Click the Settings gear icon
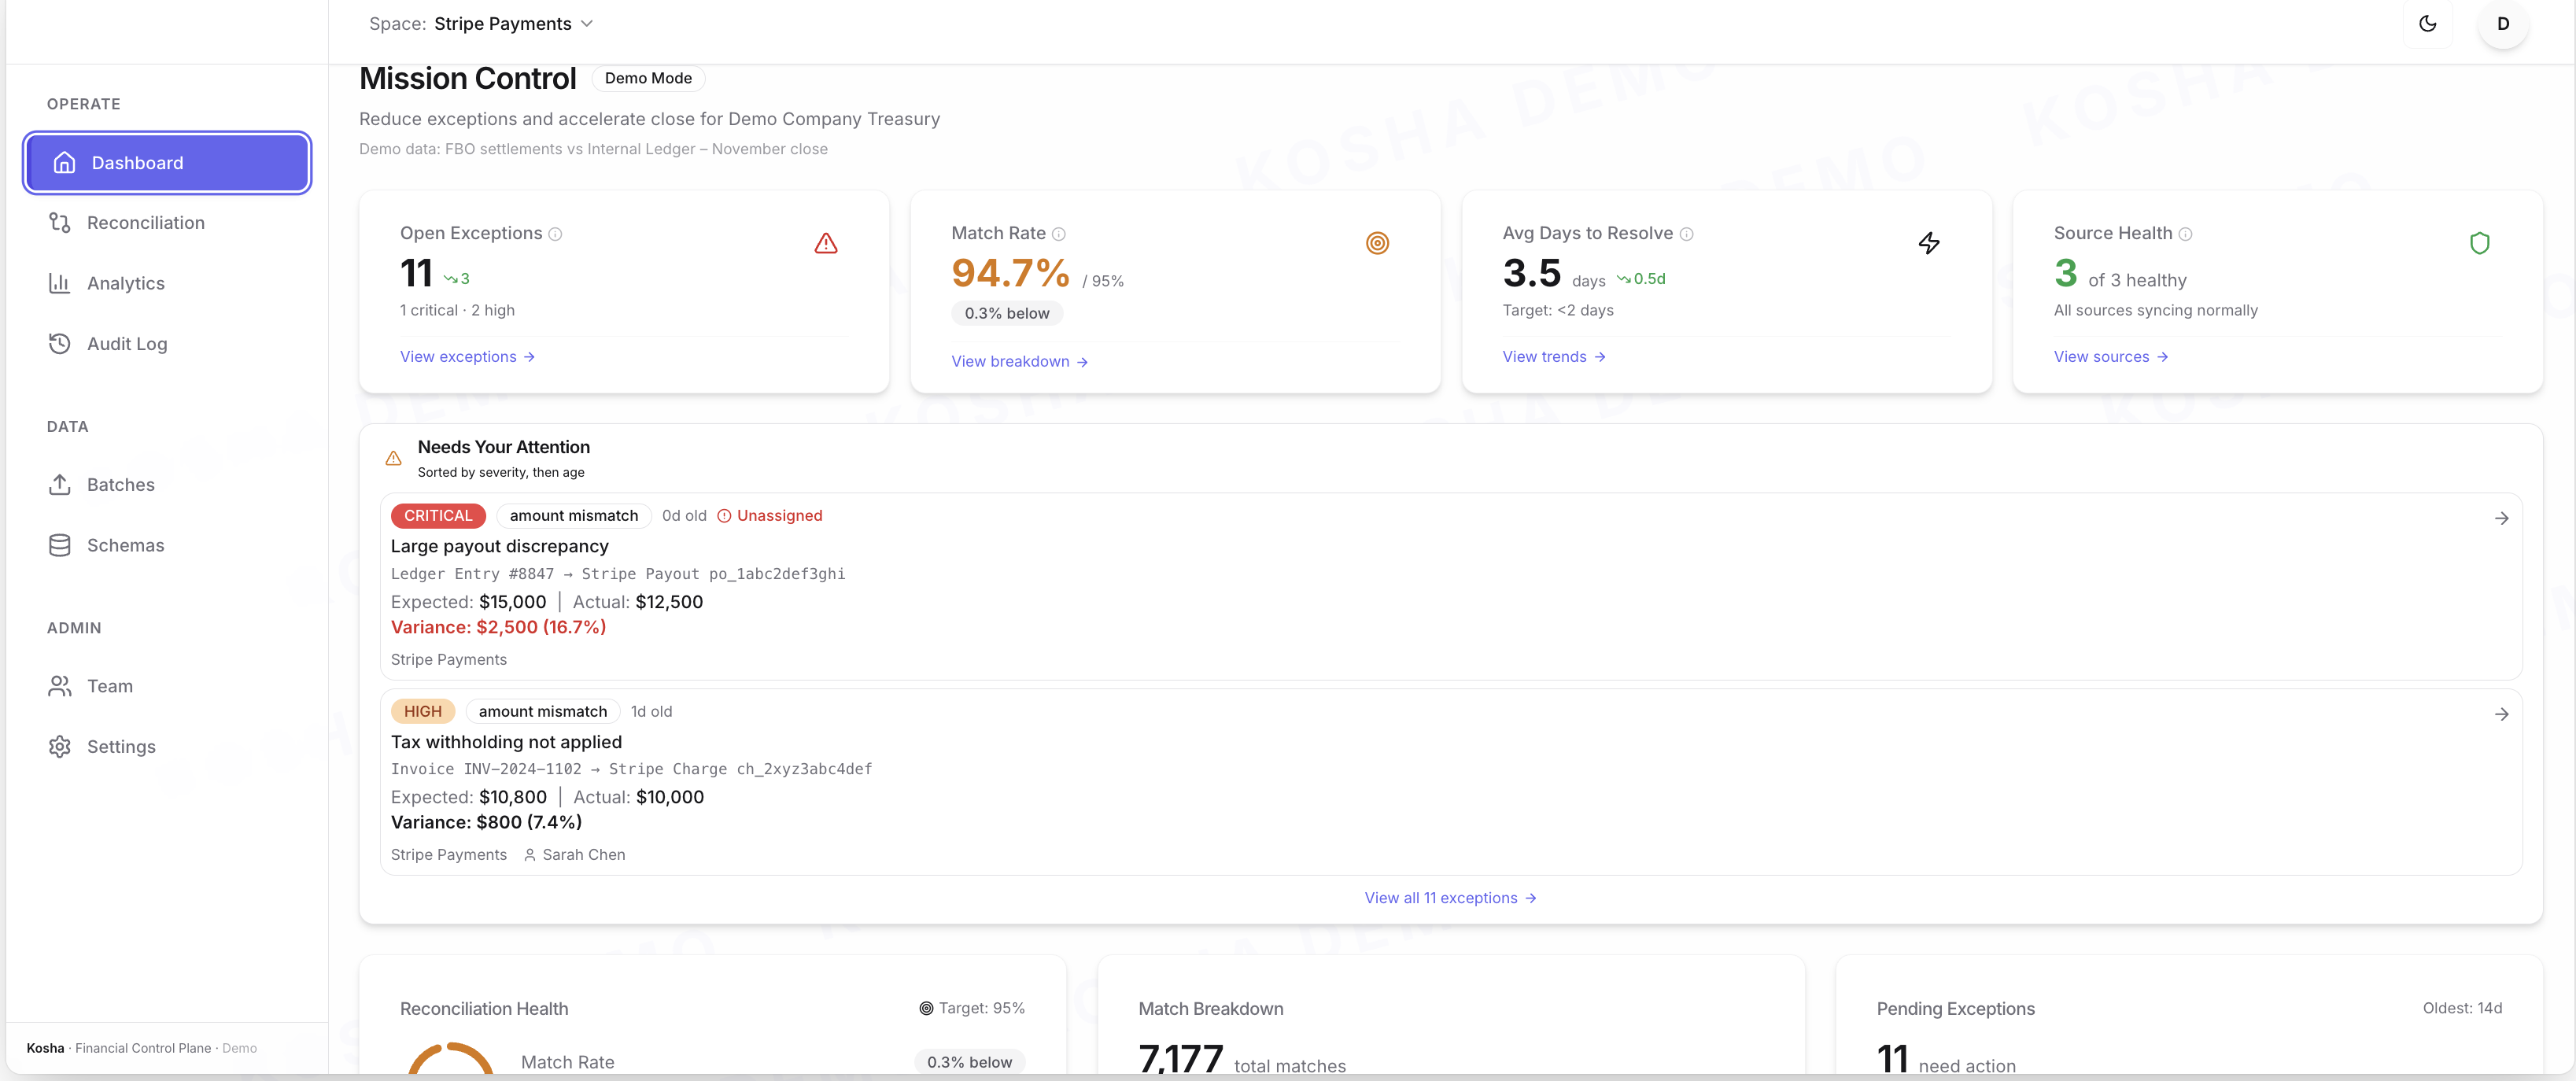 pyautogui.click(x=60, y=747)
